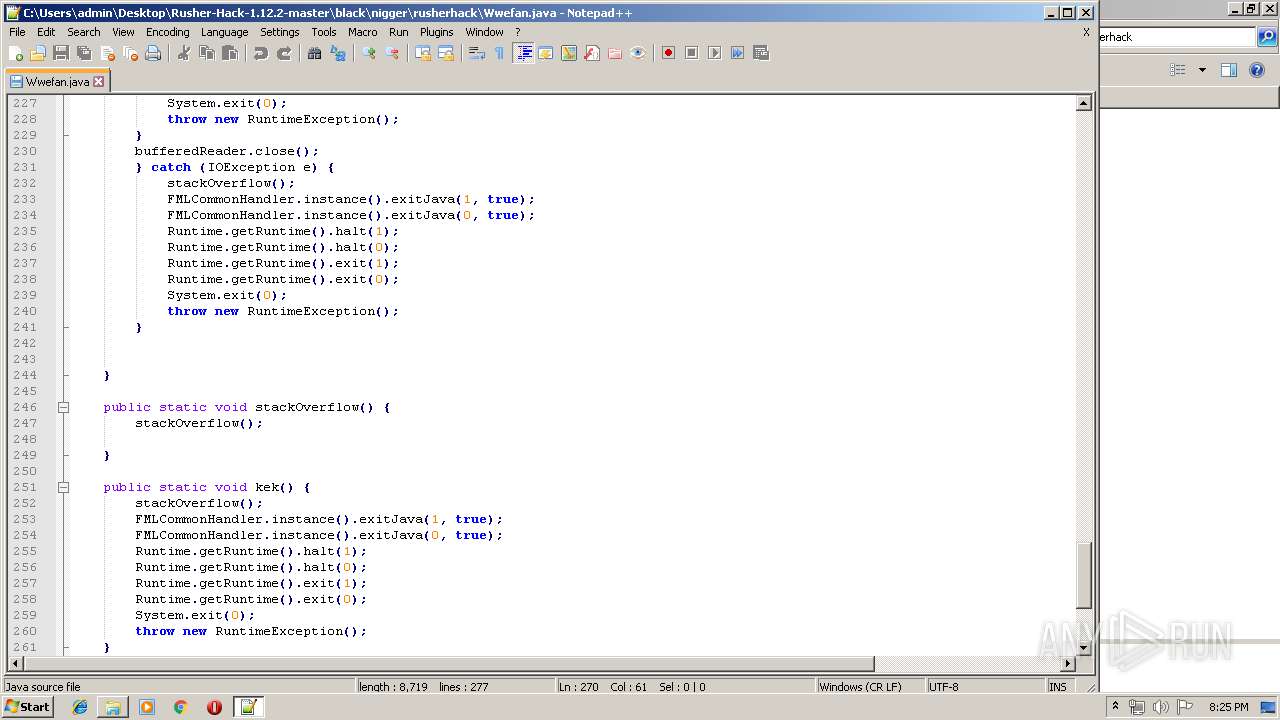
Task: Toggle the Function List panel icon
Action: point(592,53)
